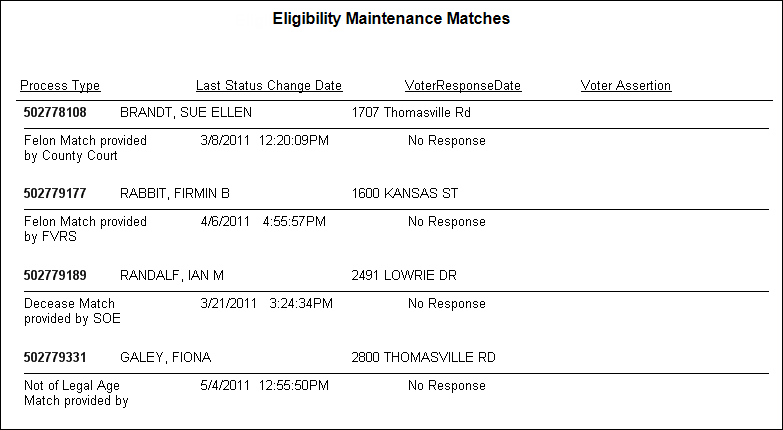Click Decease Match provided by SOE
Image resolution: width=783 pixels, height=430 pixels.
click(x=72, y=311)
